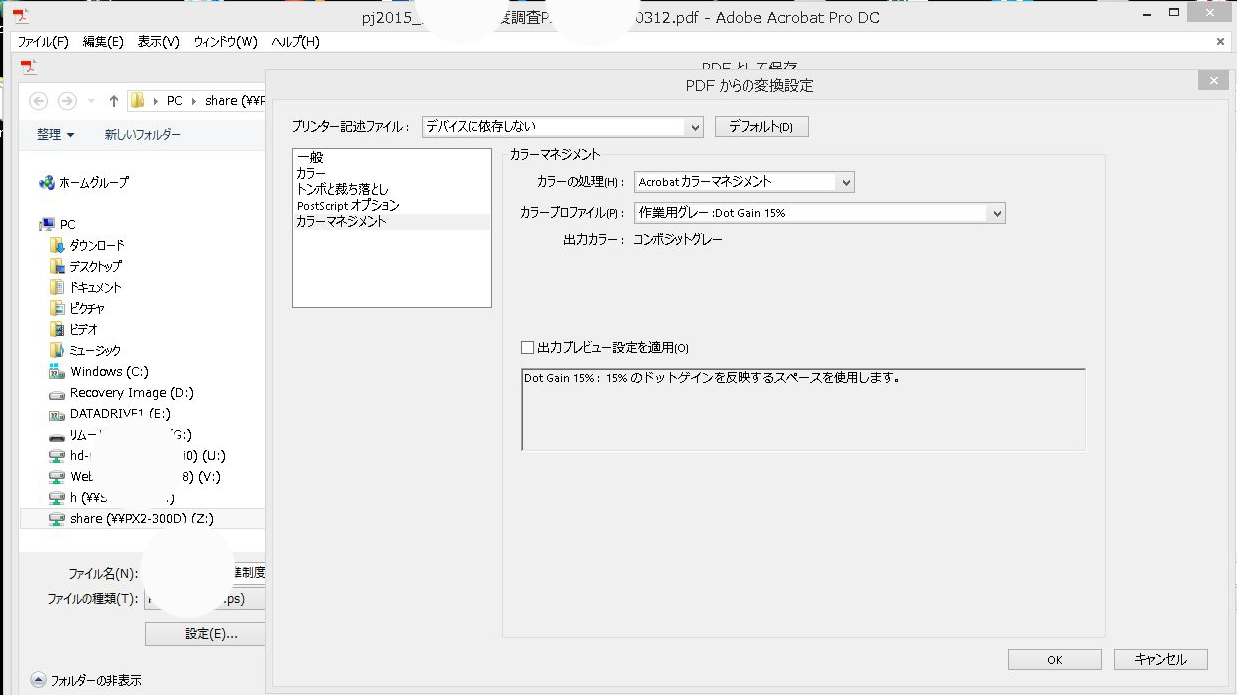Screen dimensions: 1237x695
Task: Open the 整理 dropdown menu
Action: click(56, 135)
